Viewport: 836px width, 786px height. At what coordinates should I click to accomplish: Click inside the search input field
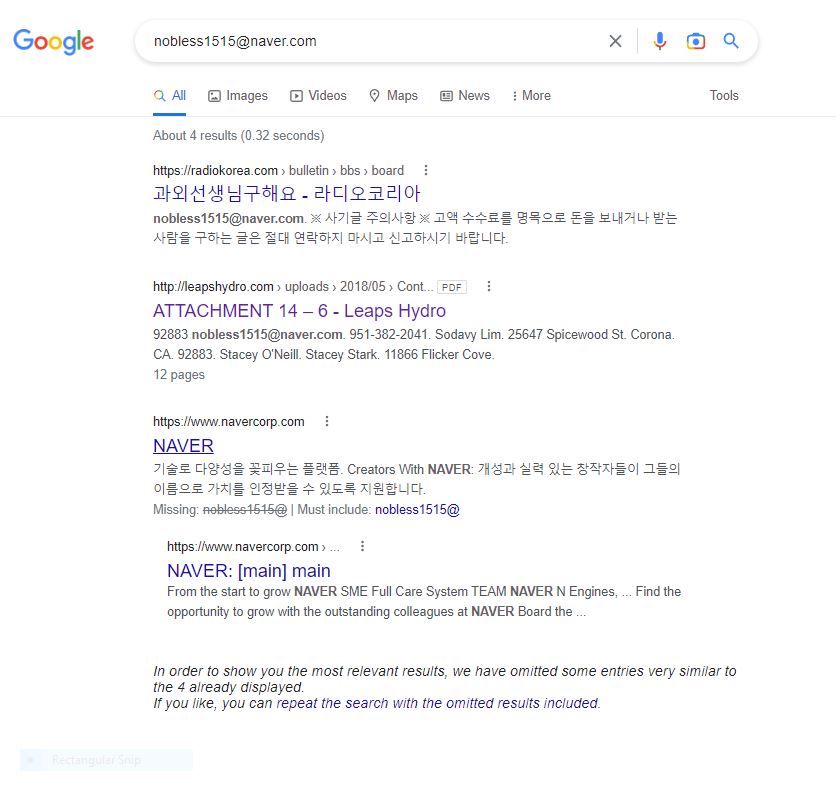pos(370,41)
